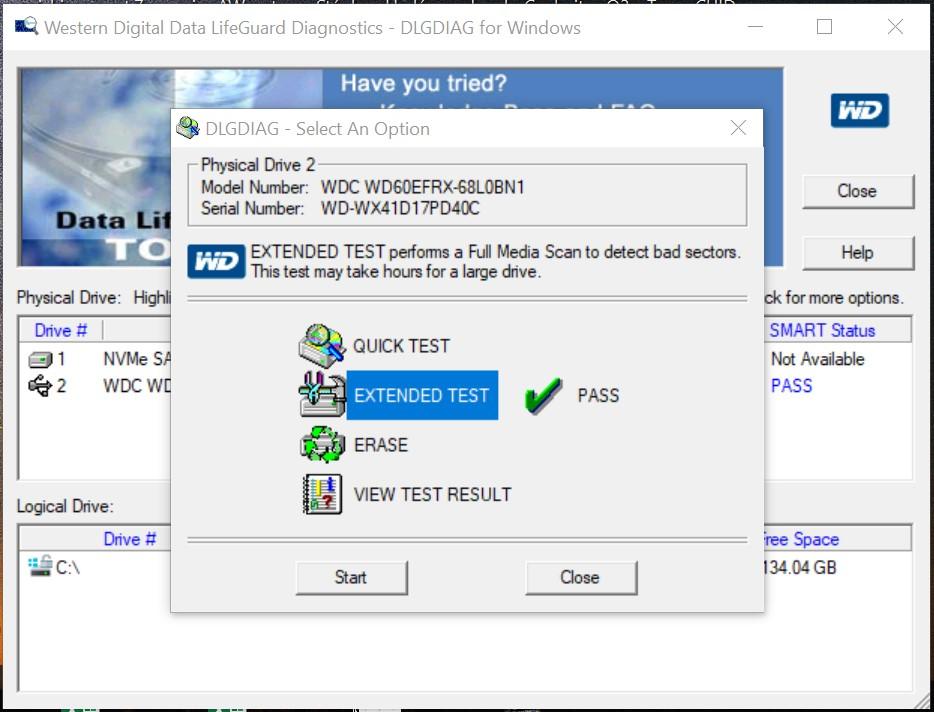The height and width of the screenshot is (712, 934).
Task: Click Drive # header in Logical Drive list
Action: click(x=130, y=539)
